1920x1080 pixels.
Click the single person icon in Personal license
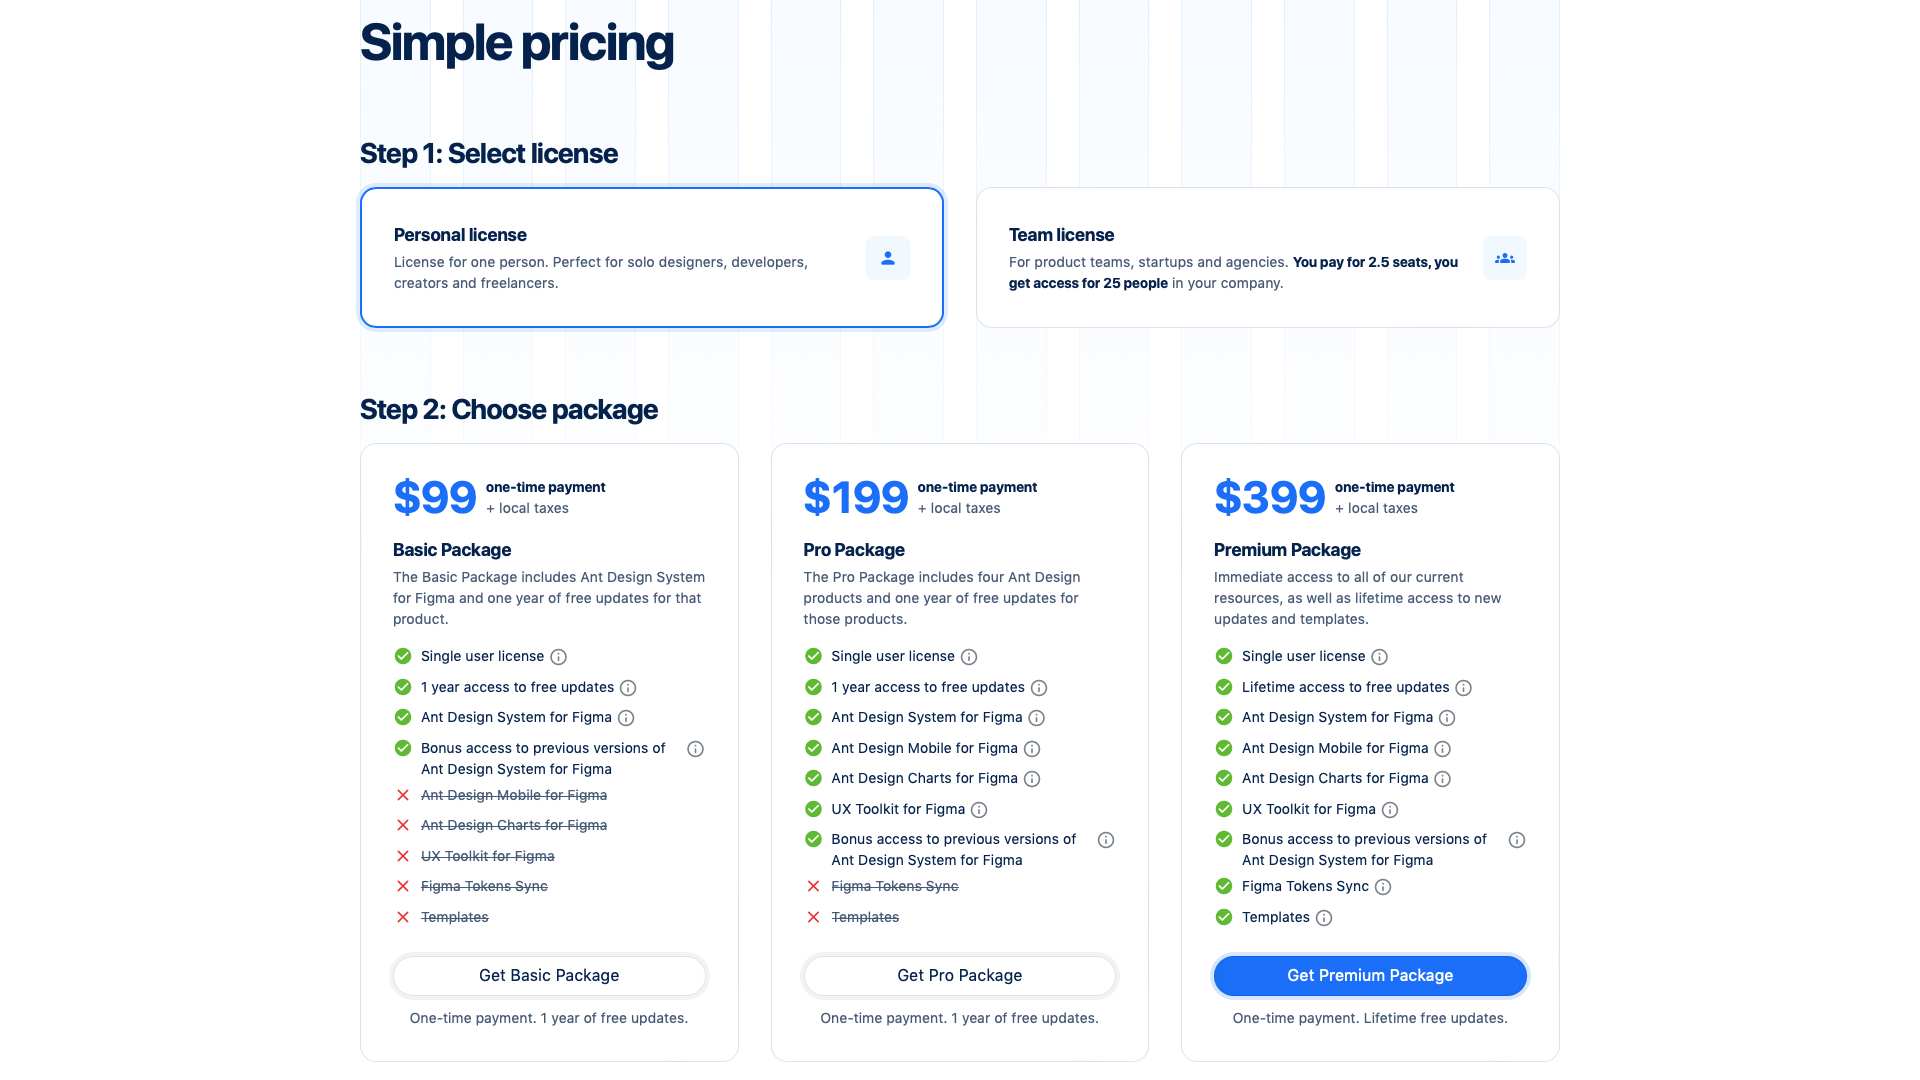[887, 258]
